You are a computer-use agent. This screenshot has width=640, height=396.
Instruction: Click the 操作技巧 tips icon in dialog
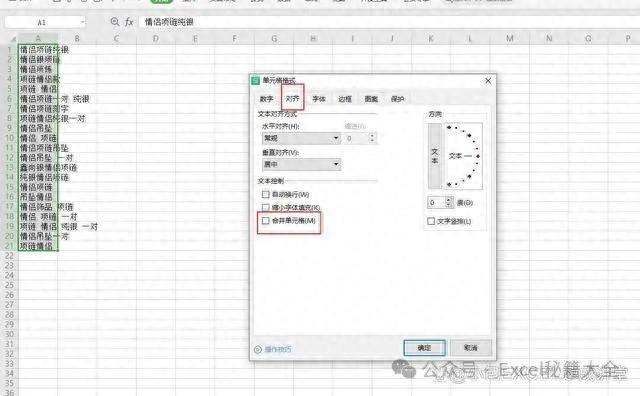(x=258, y=349)
